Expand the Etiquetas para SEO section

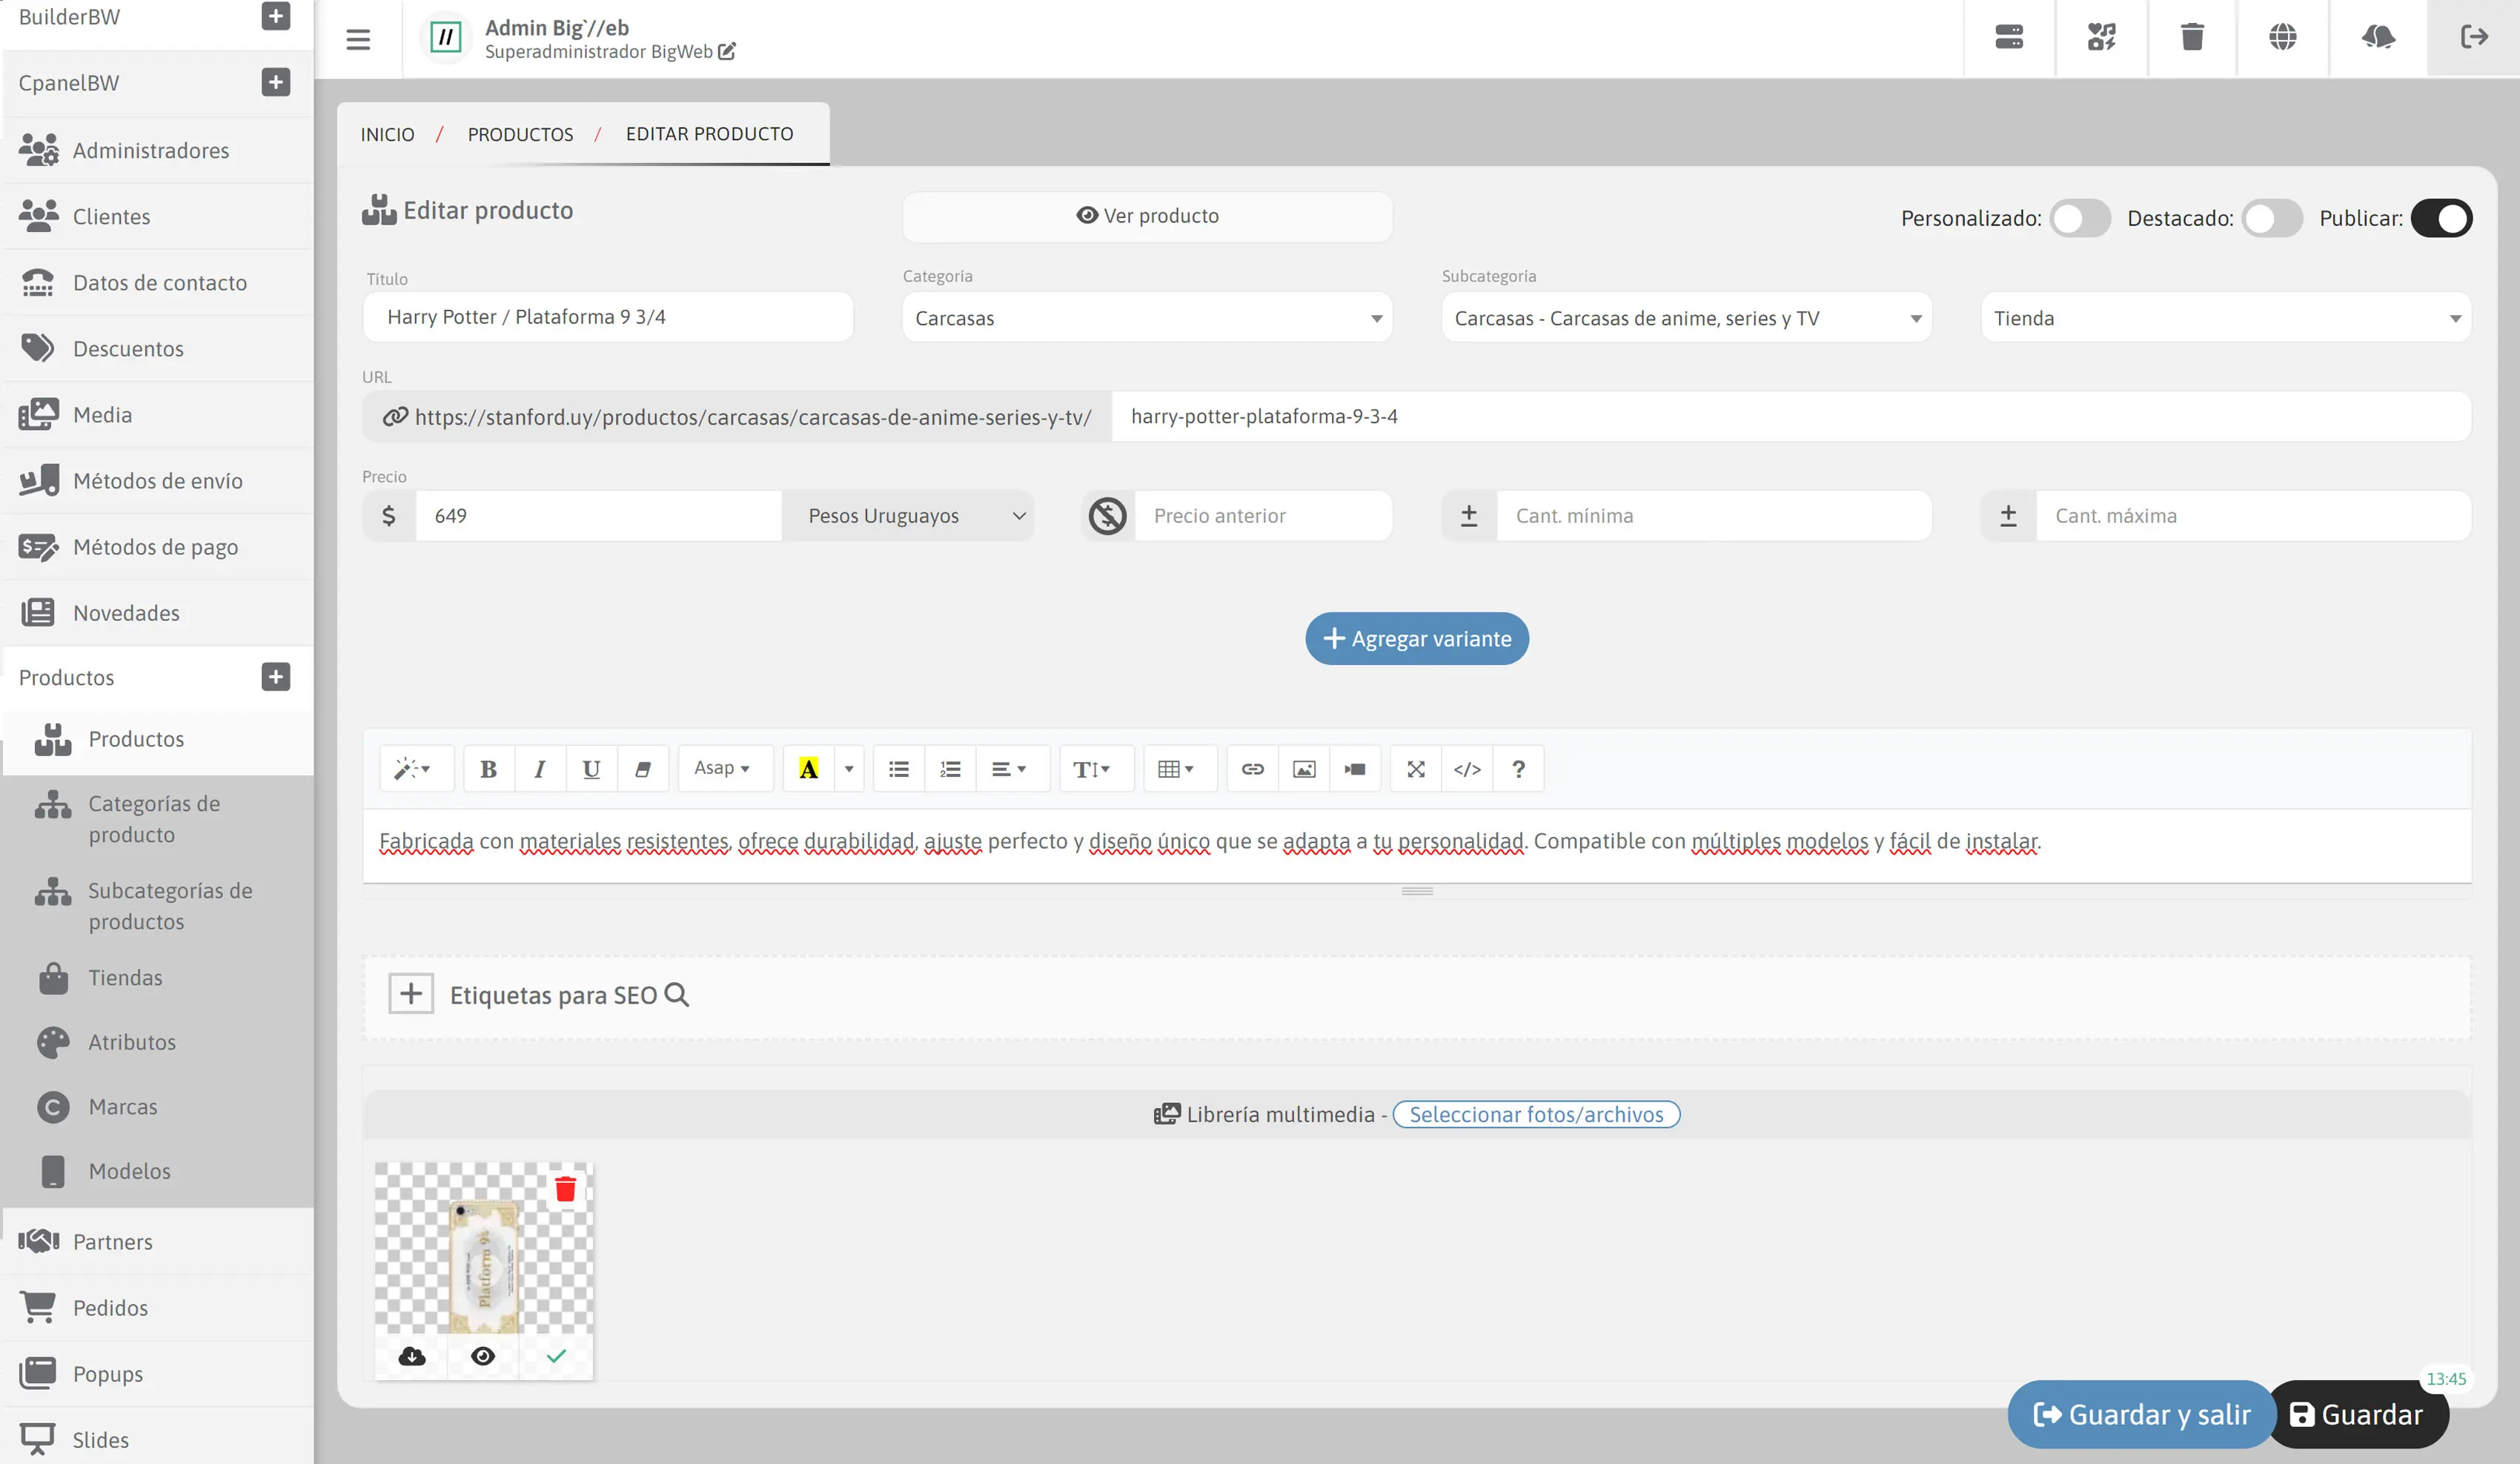coord(411,994)
